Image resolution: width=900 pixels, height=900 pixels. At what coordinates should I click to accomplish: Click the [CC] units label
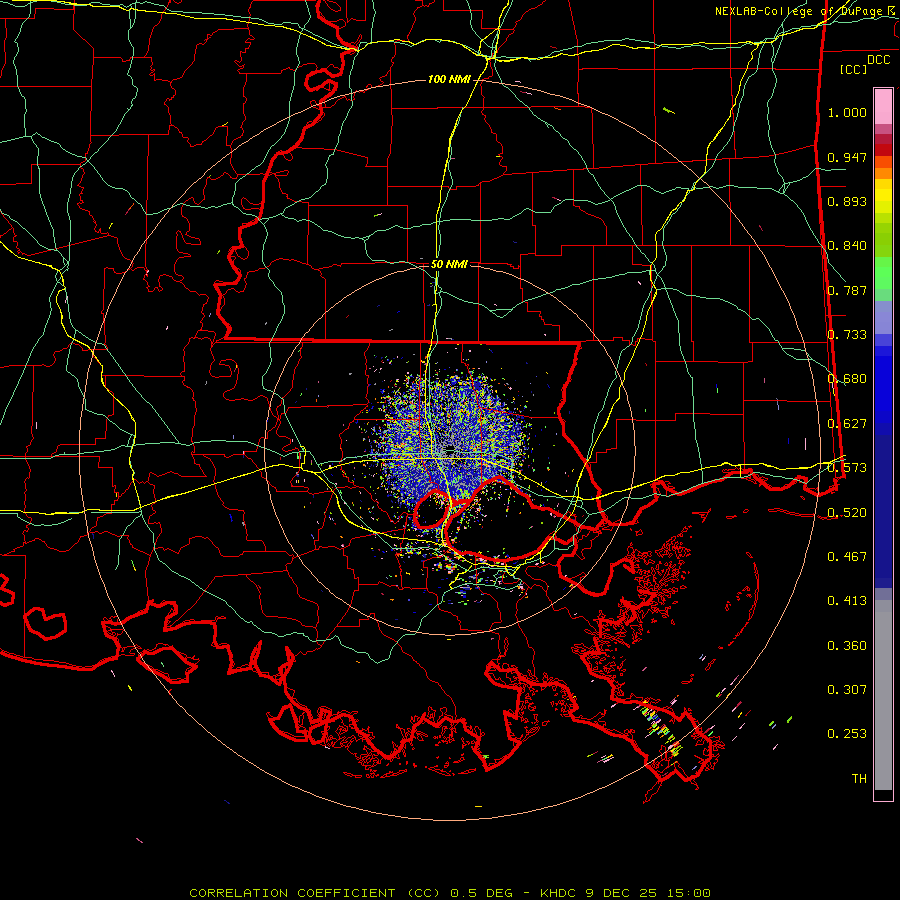click(854, 69)
